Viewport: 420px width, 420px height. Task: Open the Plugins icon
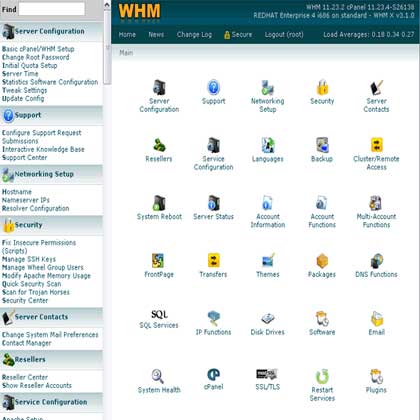[376, 376]
